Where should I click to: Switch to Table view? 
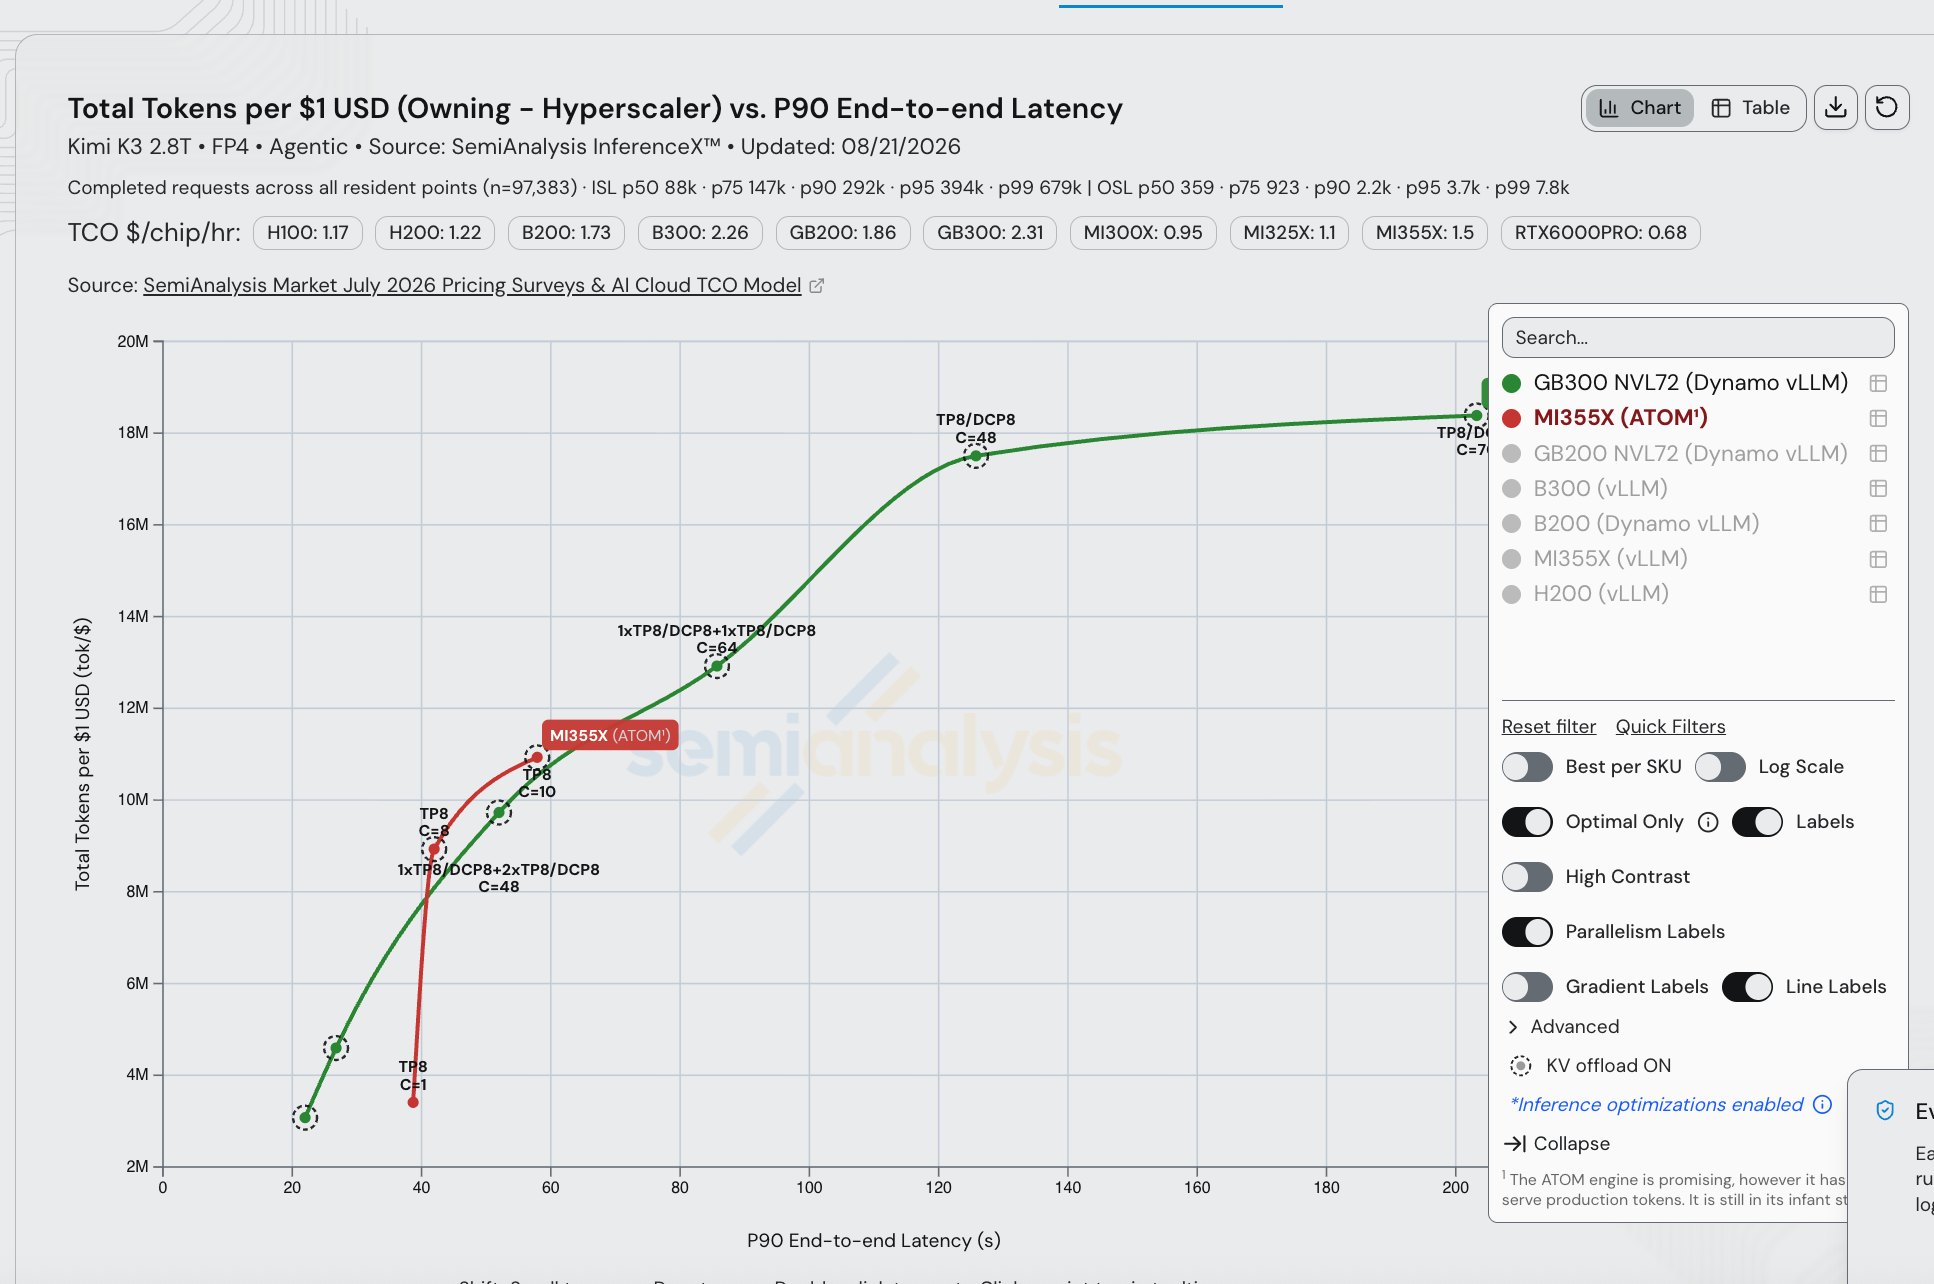coord(1750,108)
